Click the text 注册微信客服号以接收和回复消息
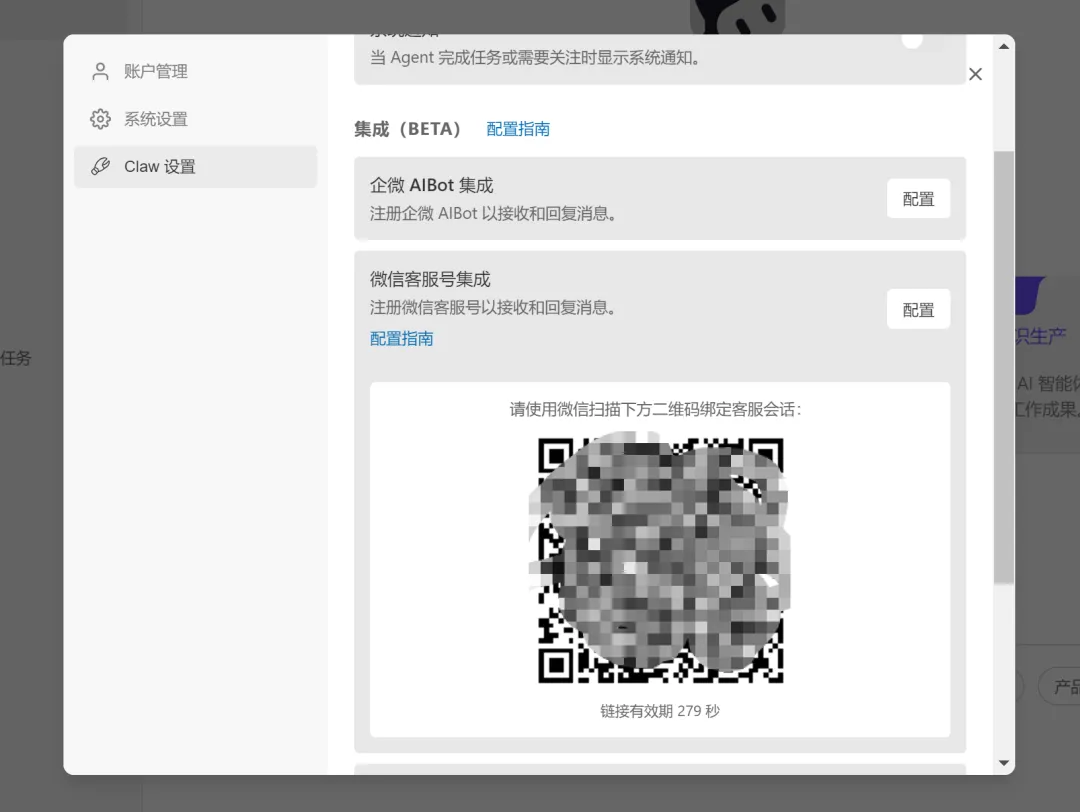 [x=492, y=308]
